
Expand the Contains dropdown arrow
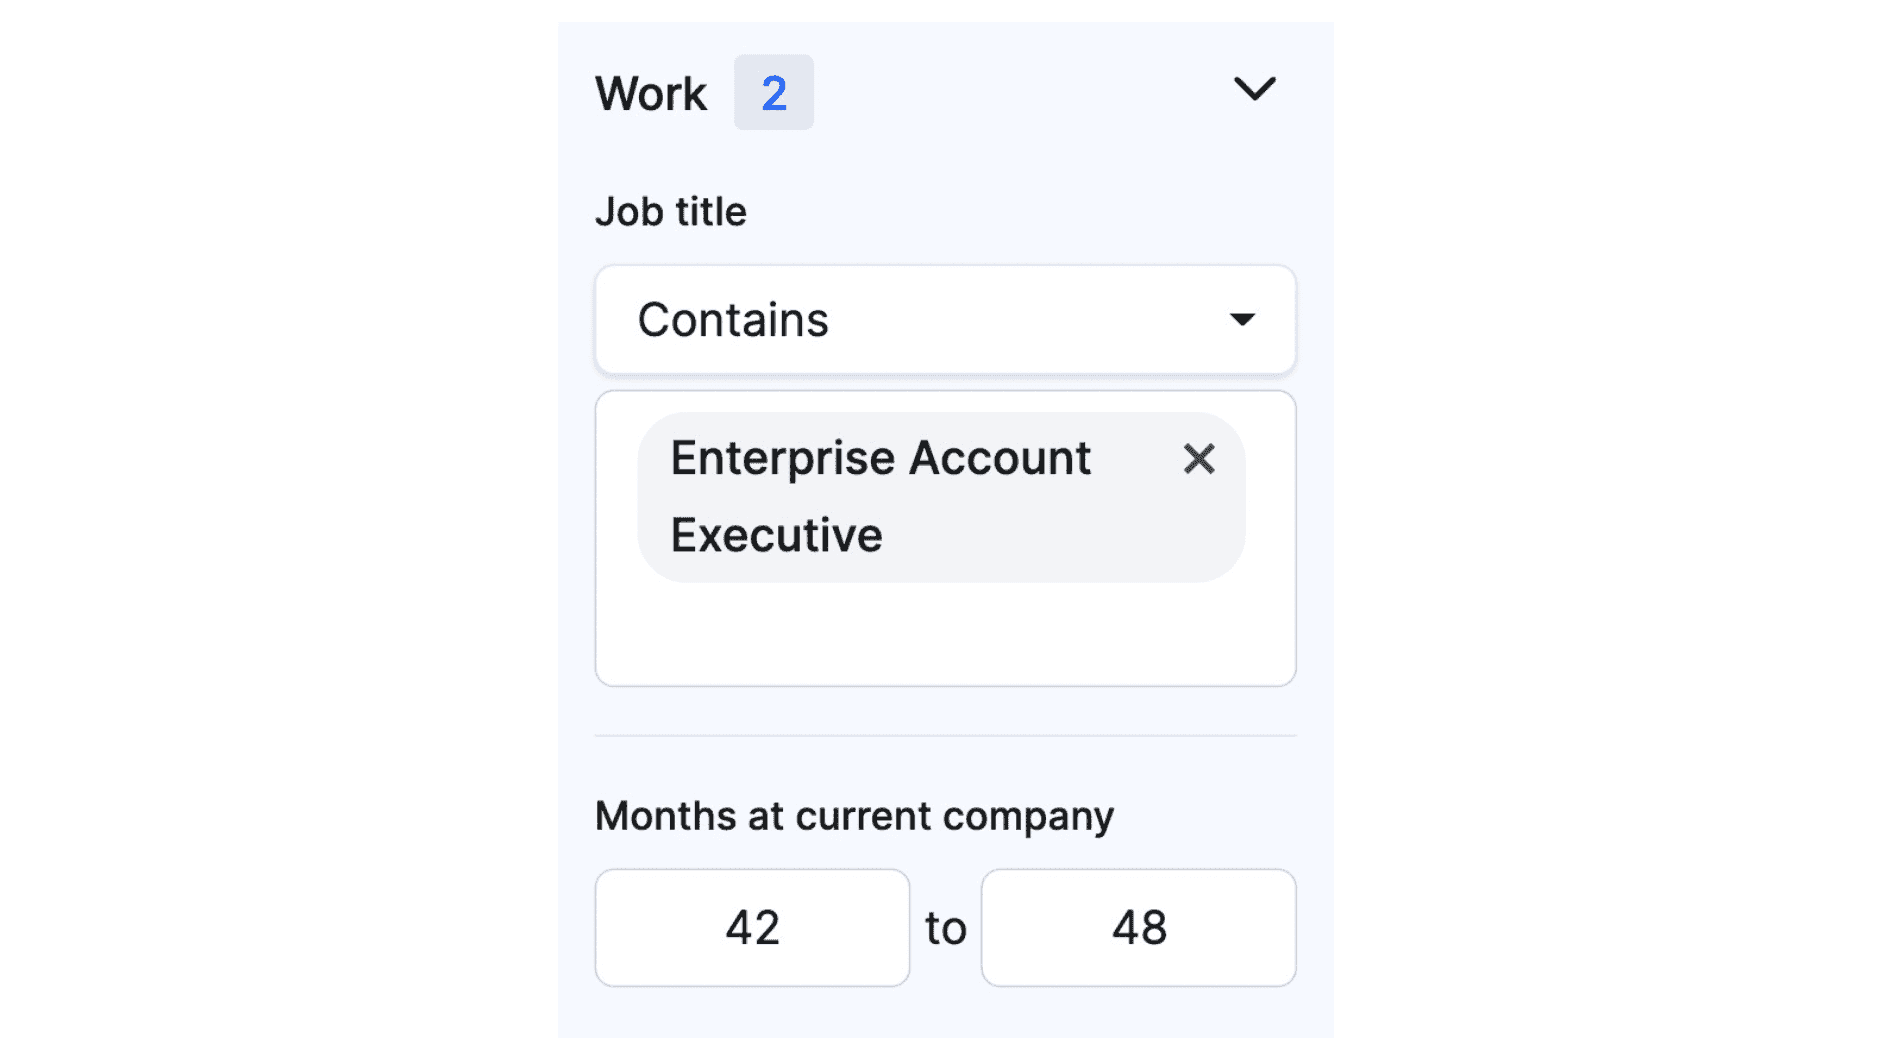click(x=1243, y=320)
